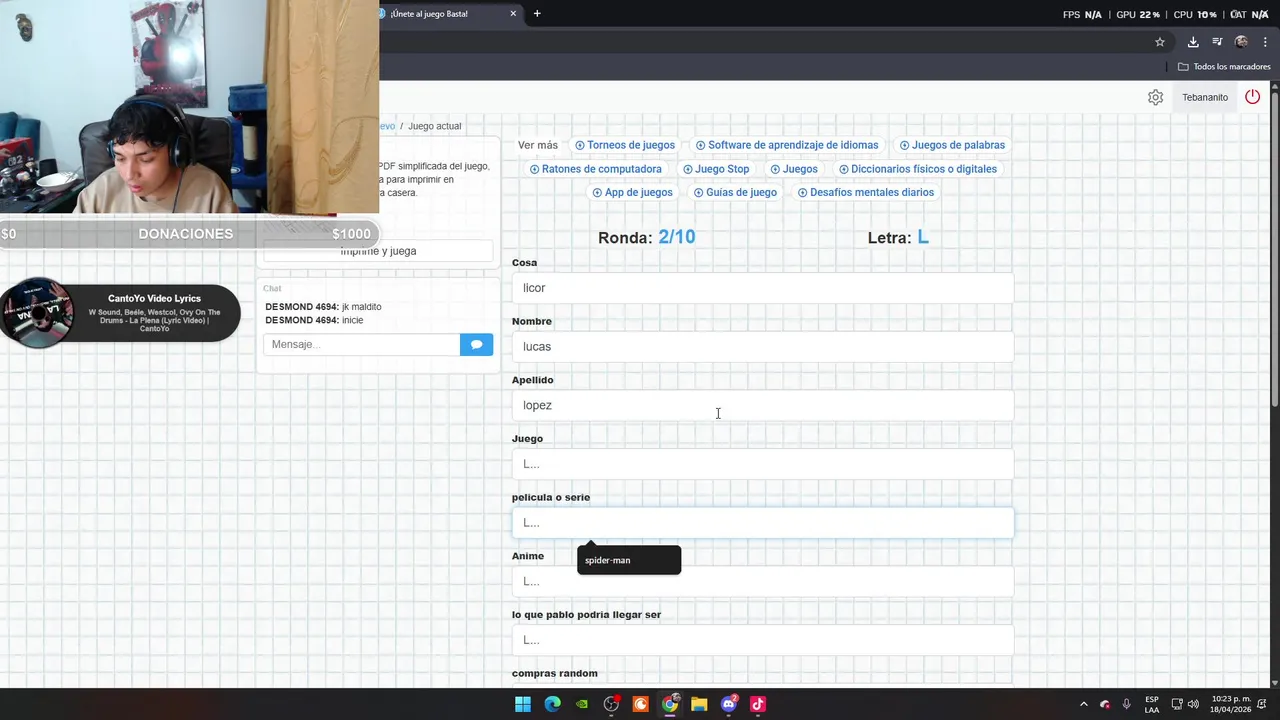The image size is (1280, 720).
Task: Click the CantoYo Video Lyrics now-playing widget
Action: click(120, 313)
